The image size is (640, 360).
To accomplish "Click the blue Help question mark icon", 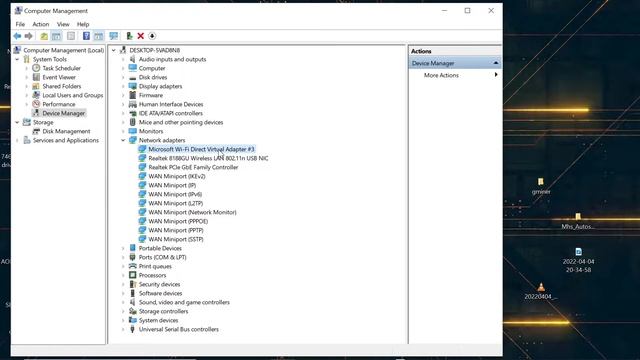I will pos(86,36).
